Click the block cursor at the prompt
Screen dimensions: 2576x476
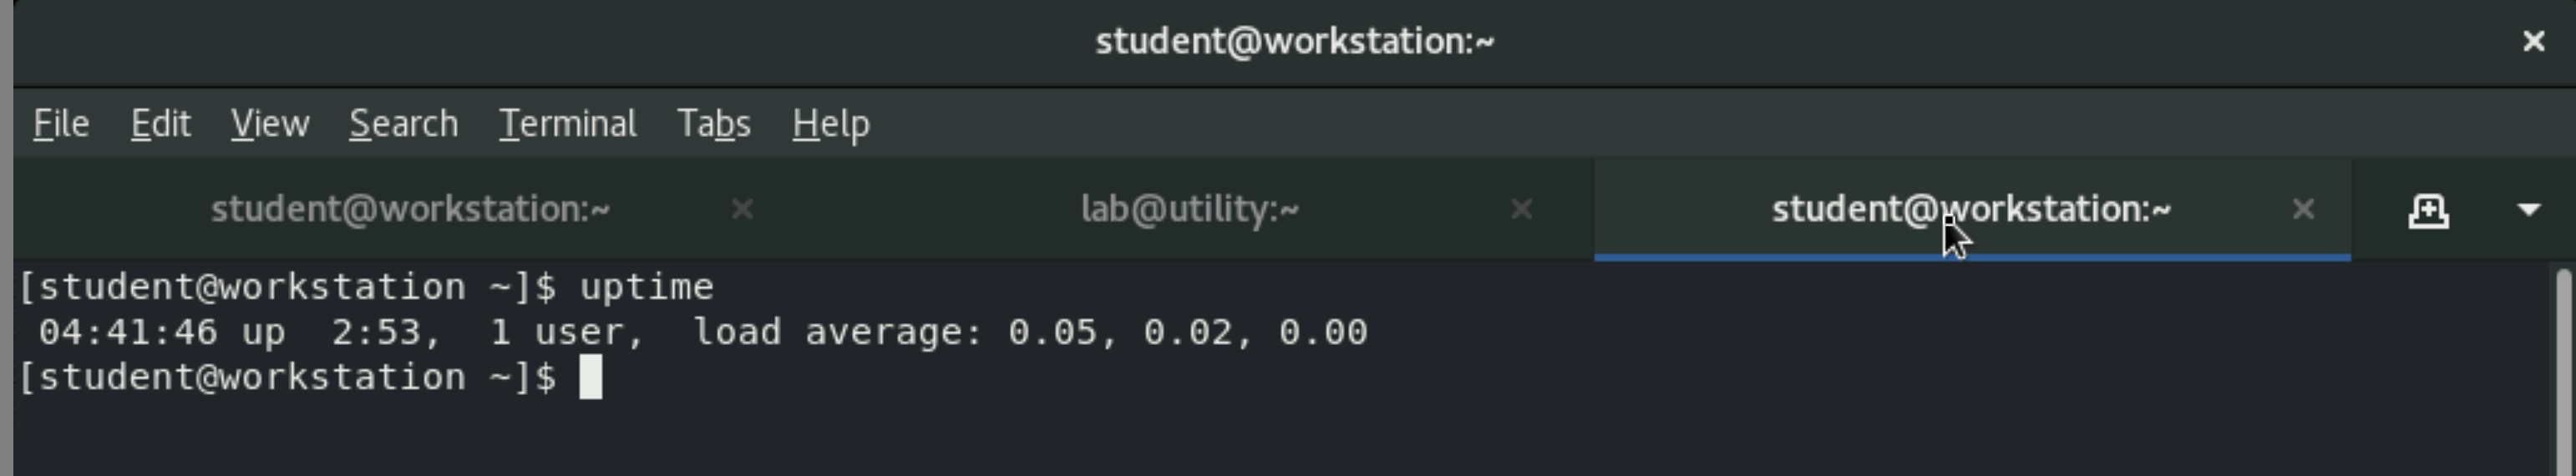click(591, 377)
